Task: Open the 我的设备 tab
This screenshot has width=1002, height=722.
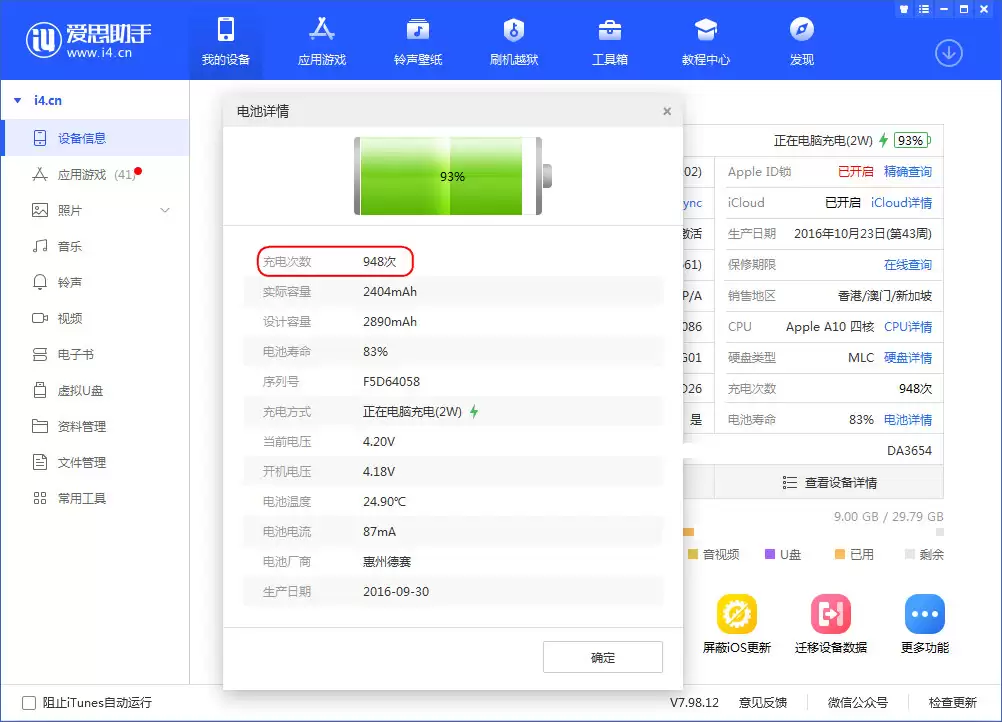Action: click(226, 41)
